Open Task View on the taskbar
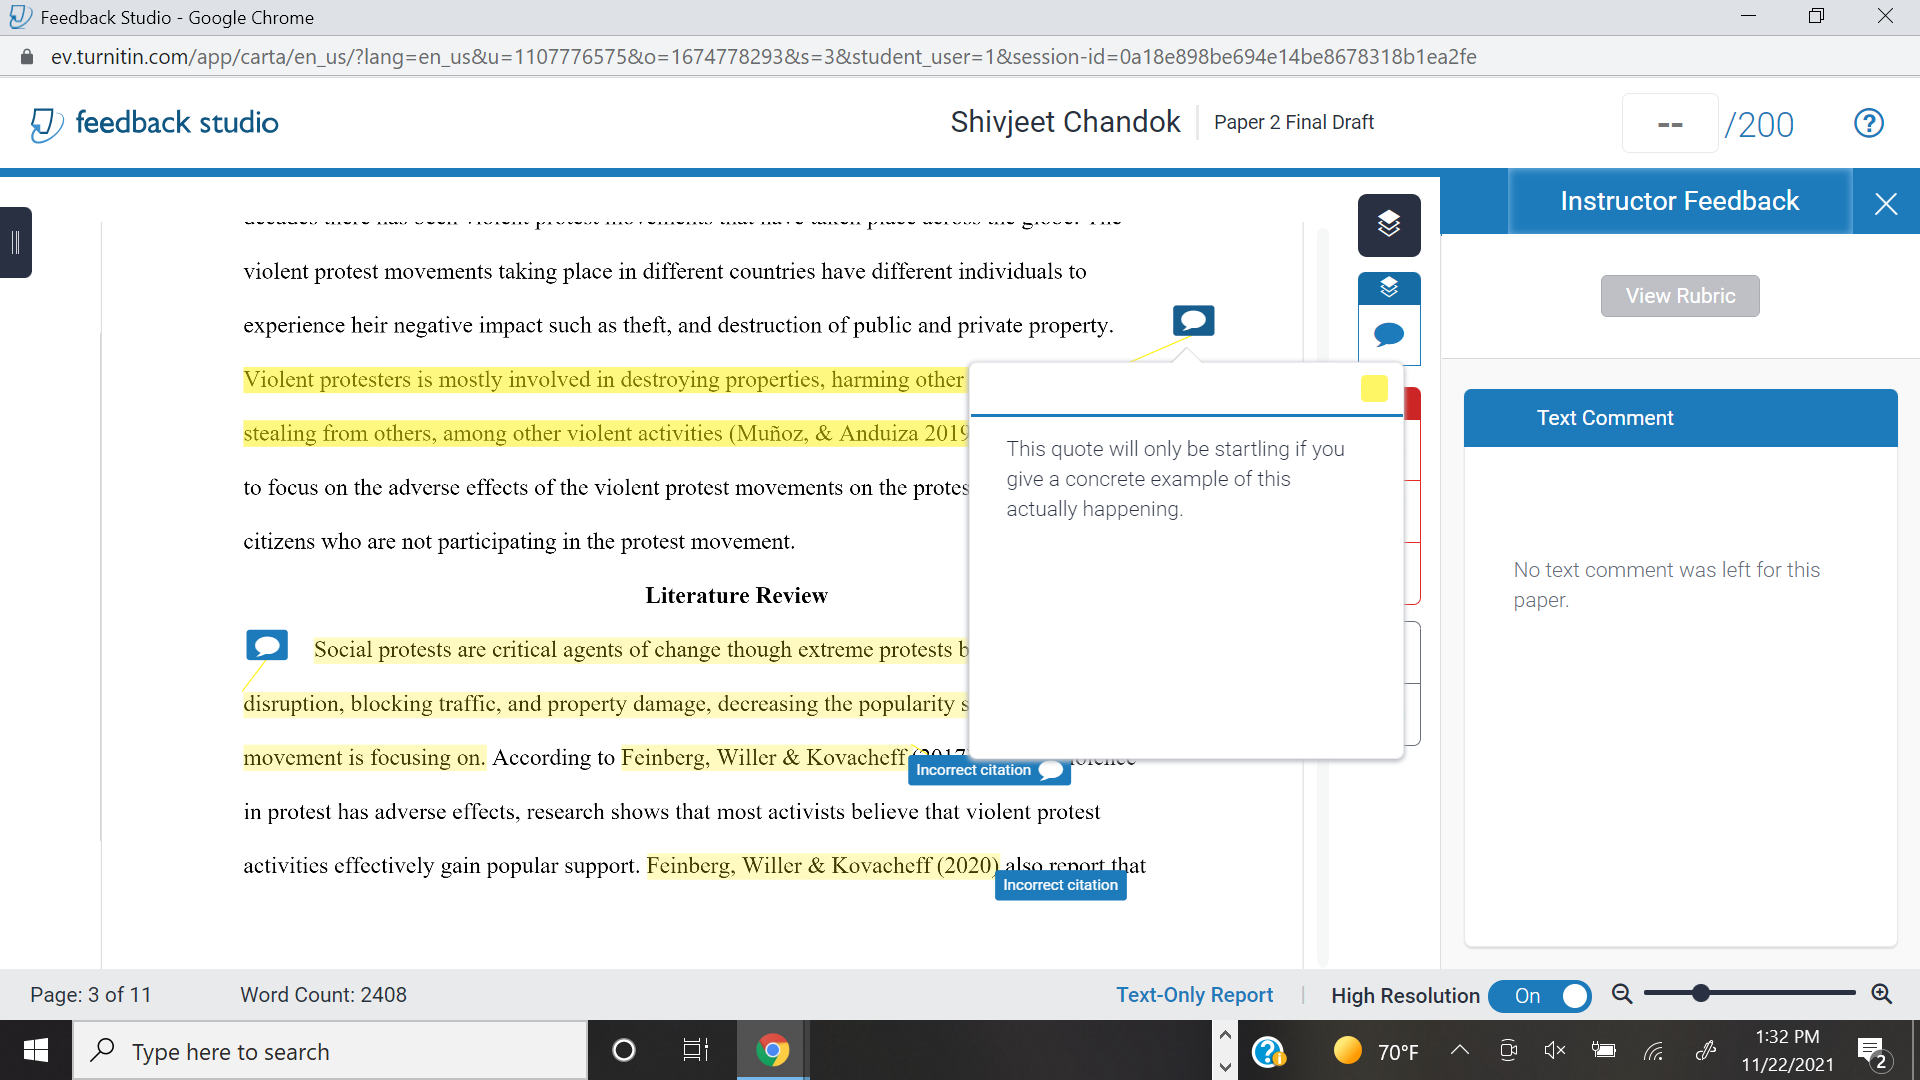 (x=695, y=1050)
